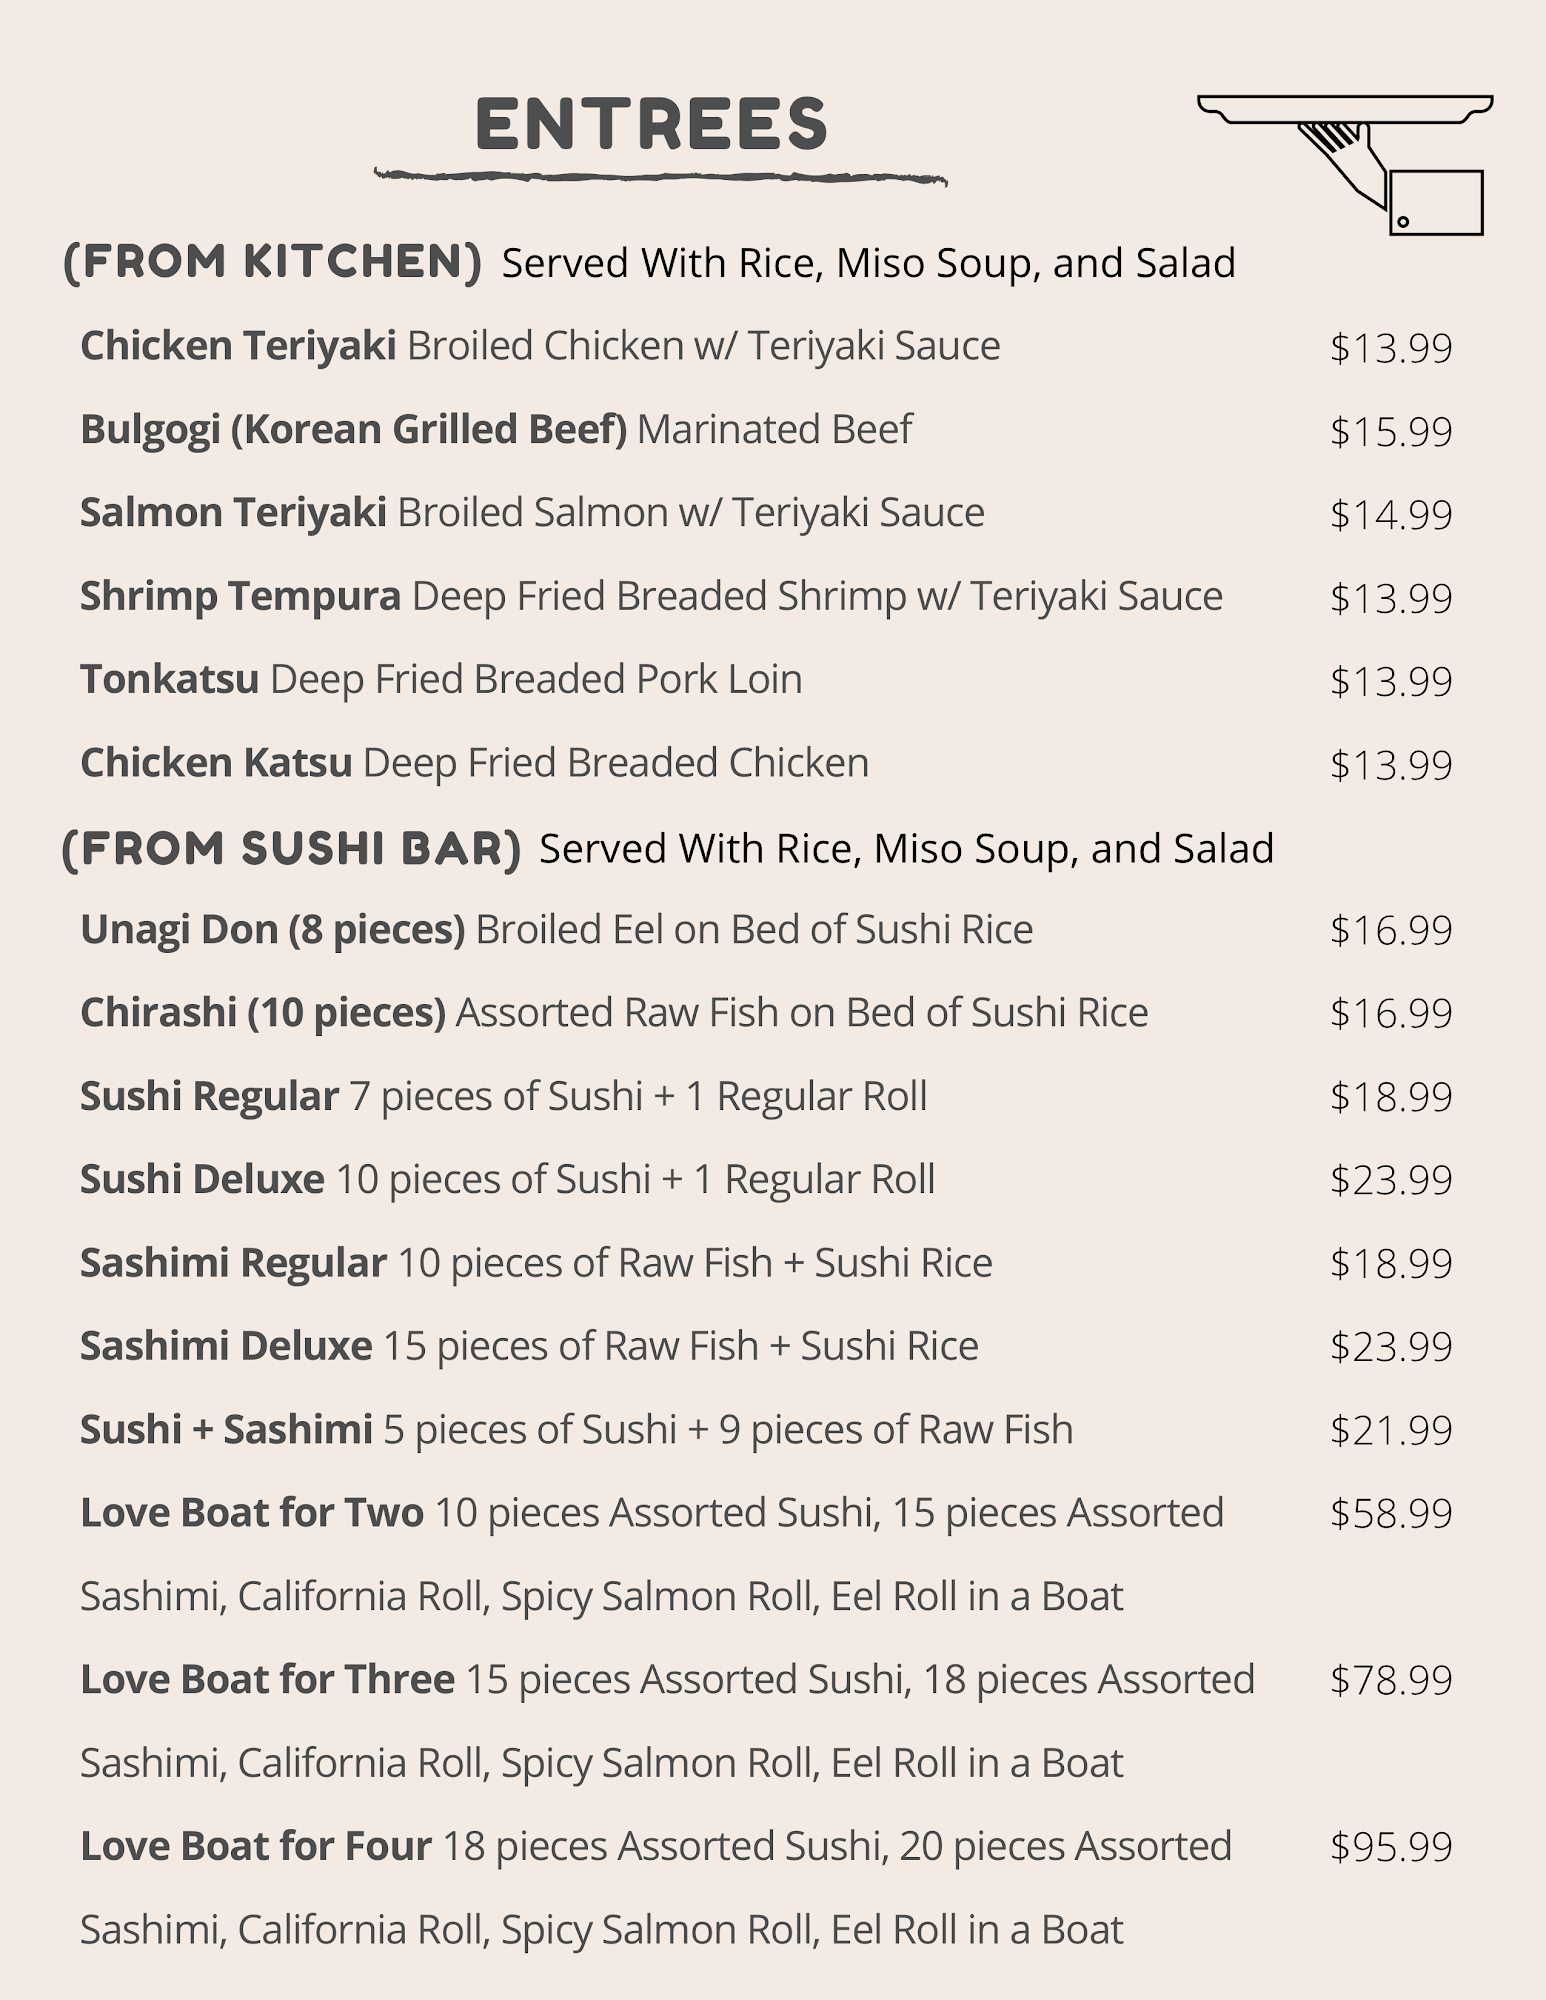Screen dimensions: 1546x2000
Task: Click the waiter hand tray icon
Action: coord(1346,163)
